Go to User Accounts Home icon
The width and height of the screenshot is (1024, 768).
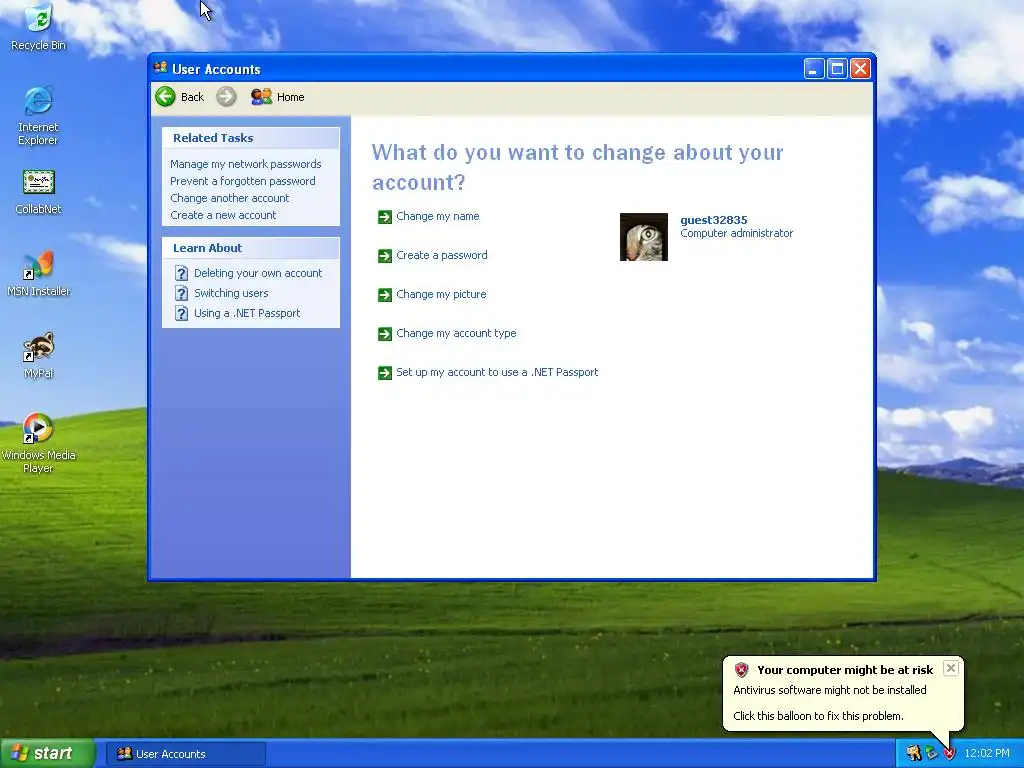tap(261, 97)
